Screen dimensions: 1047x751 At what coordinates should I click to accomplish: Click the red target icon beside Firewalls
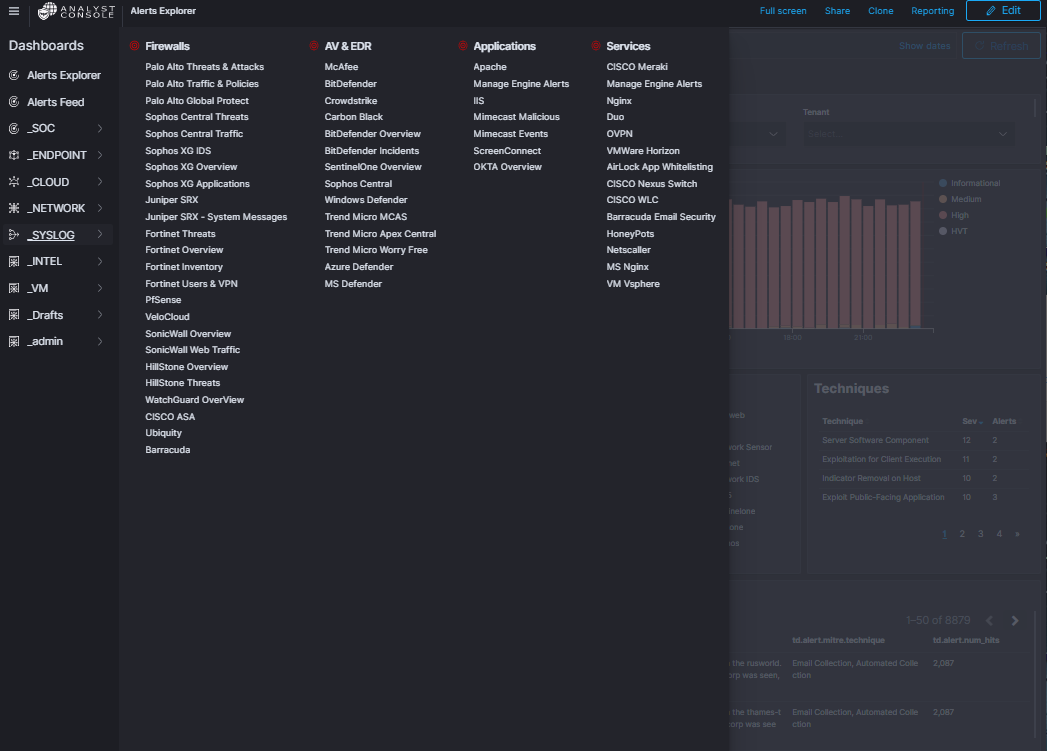point(134,46)
